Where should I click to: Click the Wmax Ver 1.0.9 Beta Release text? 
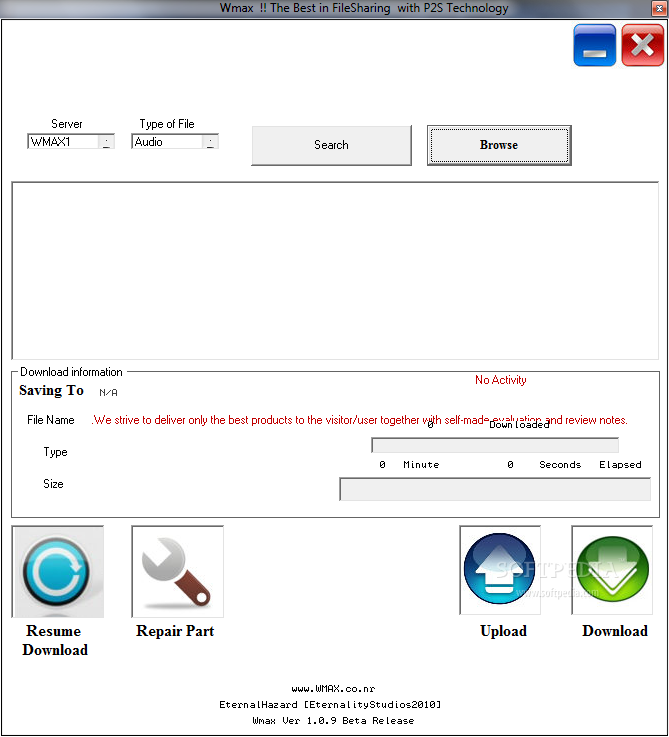333,721
